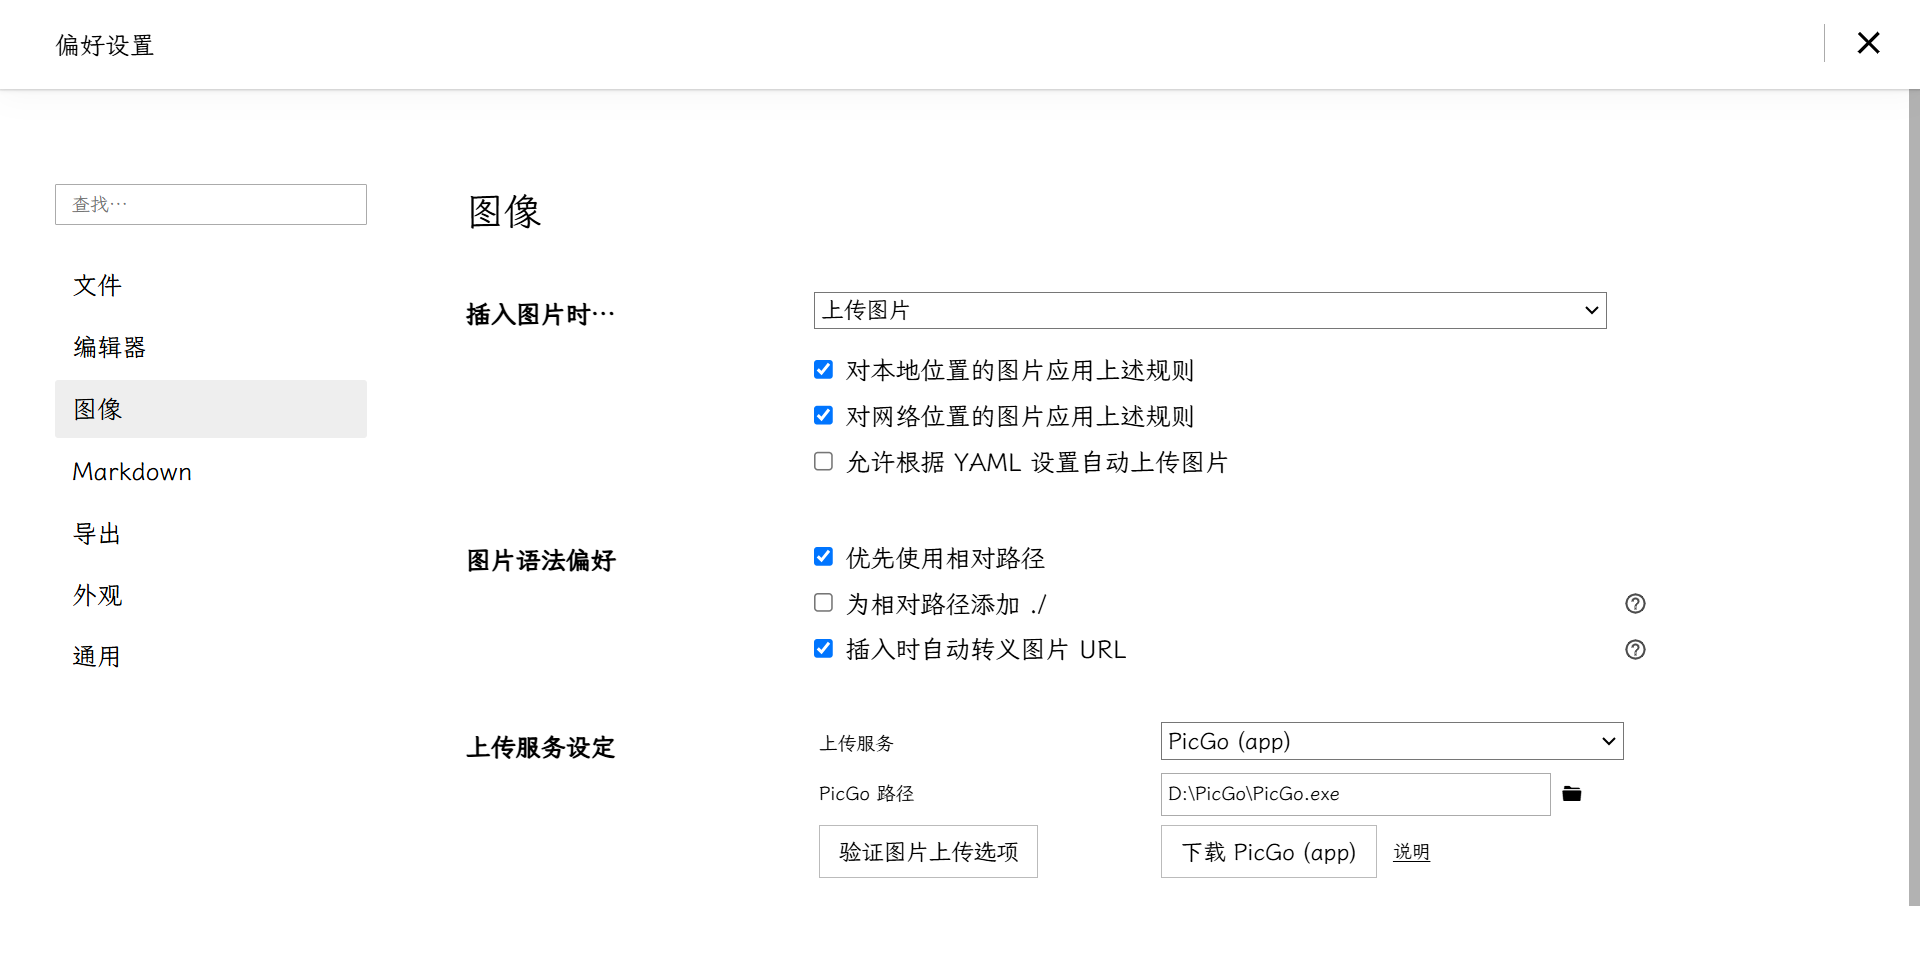Click the 验证图片上传选项 button

(928, 852)
